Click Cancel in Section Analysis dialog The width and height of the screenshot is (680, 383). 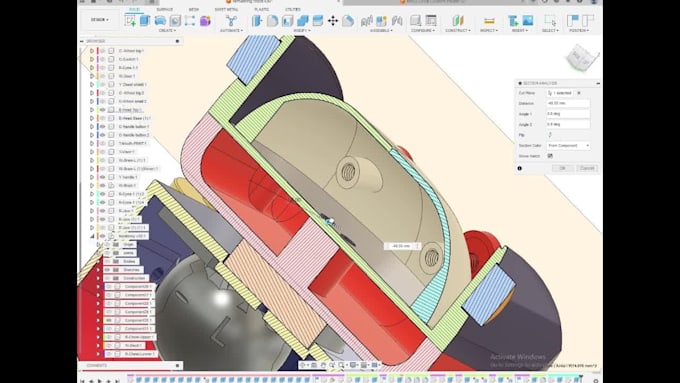coord(587,168)
